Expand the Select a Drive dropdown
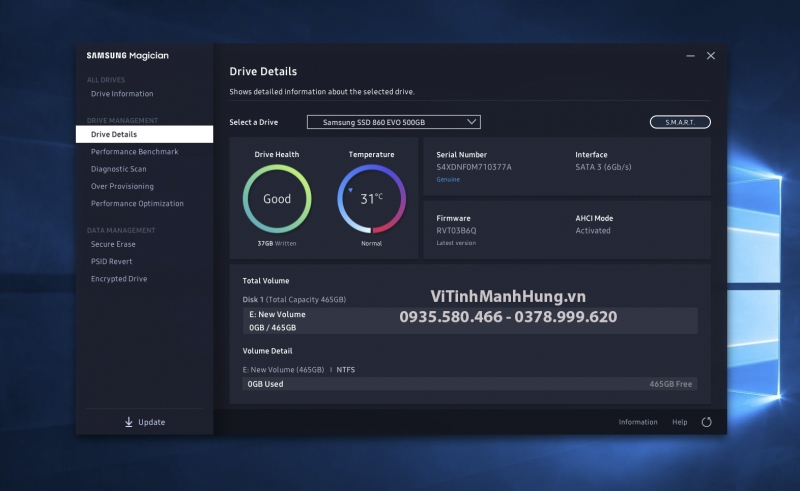Viewport: 800px width, 491px height. pos(393,122)
